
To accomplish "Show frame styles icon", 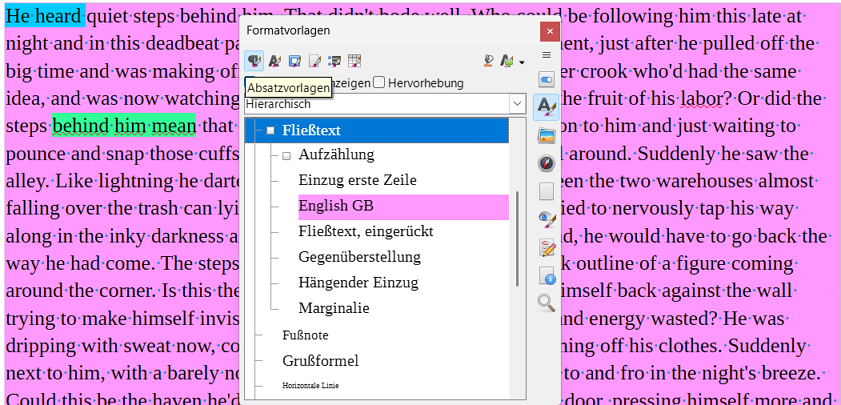I will coord(294,61).
